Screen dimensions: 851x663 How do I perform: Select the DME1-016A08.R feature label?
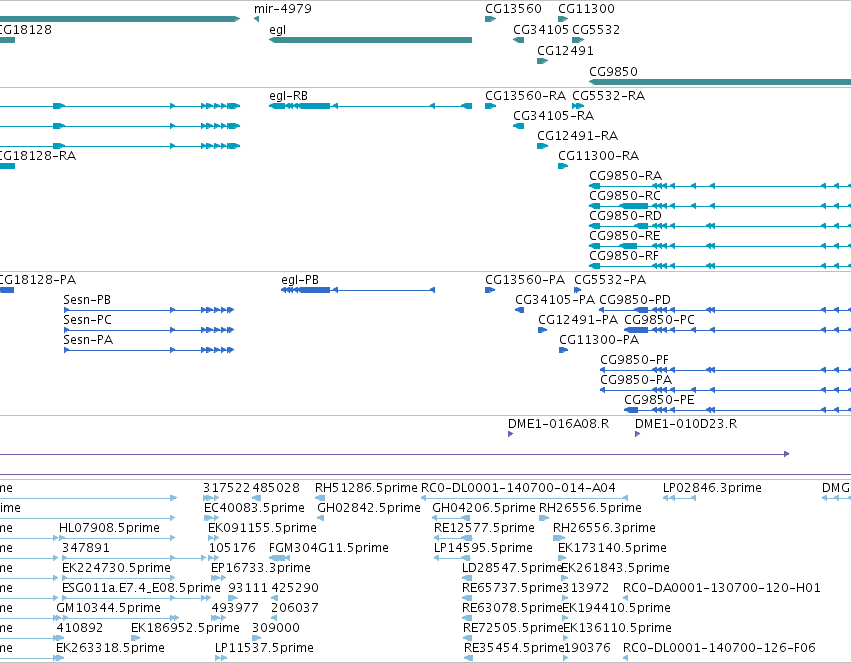point(558,424)
